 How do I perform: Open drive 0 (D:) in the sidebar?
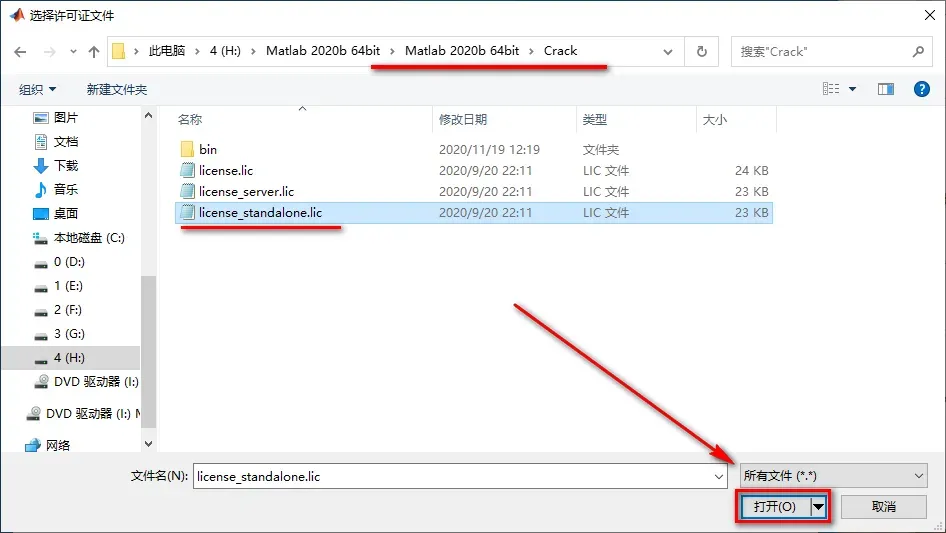pos(69,262)
